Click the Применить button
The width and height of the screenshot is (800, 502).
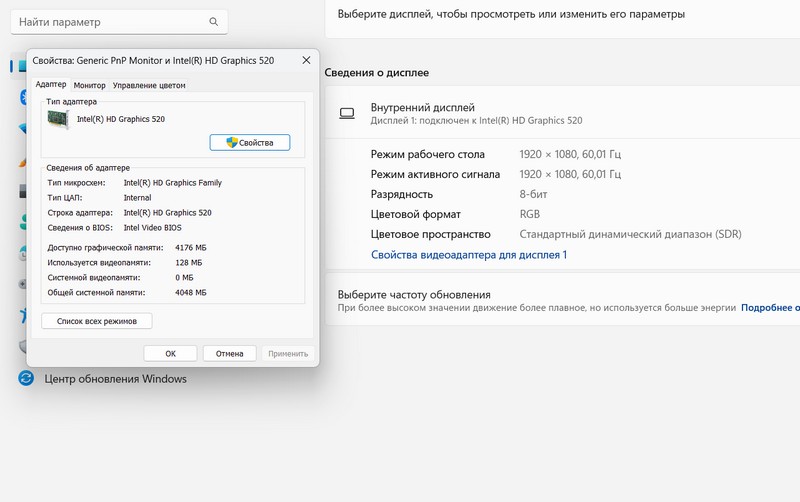[x=288, y=353]
